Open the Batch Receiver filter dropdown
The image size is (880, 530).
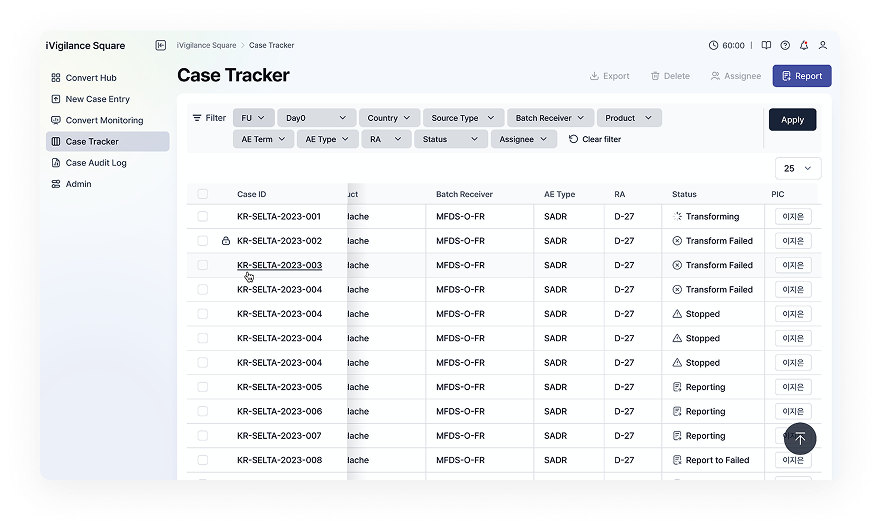click(x=550, y=118)
